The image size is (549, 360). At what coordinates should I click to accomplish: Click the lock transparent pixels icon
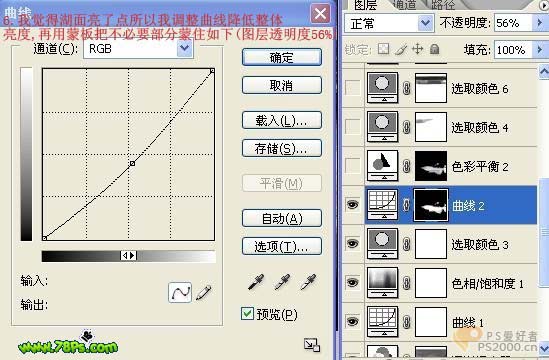pyautogui.click(x=383, y=49)
